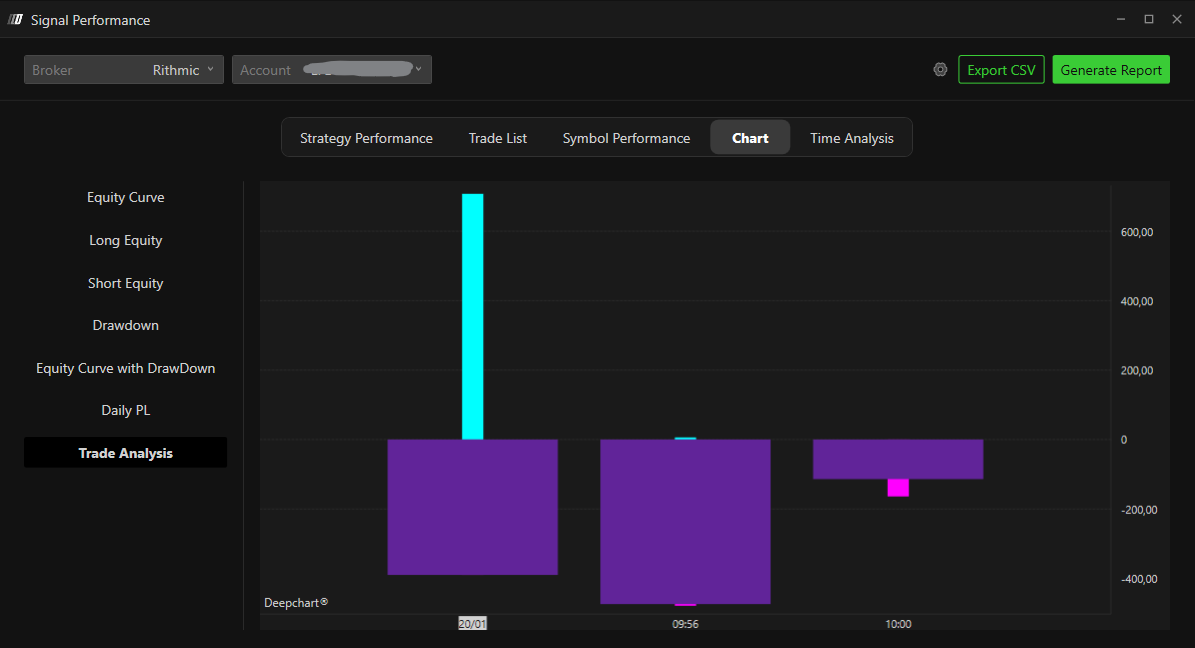The image size is (1195, 648).
Task: Select the Trade Analysis sidebar item
Action: 126,453
